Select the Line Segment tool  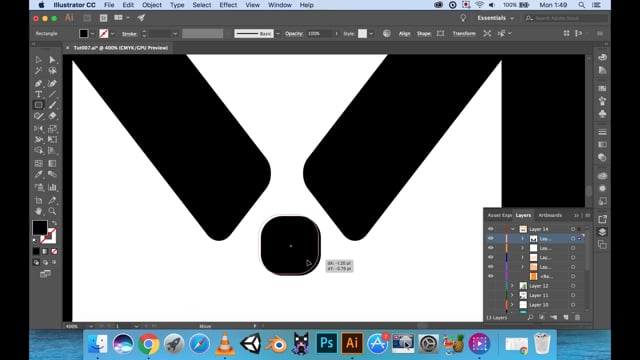[52, 94]
